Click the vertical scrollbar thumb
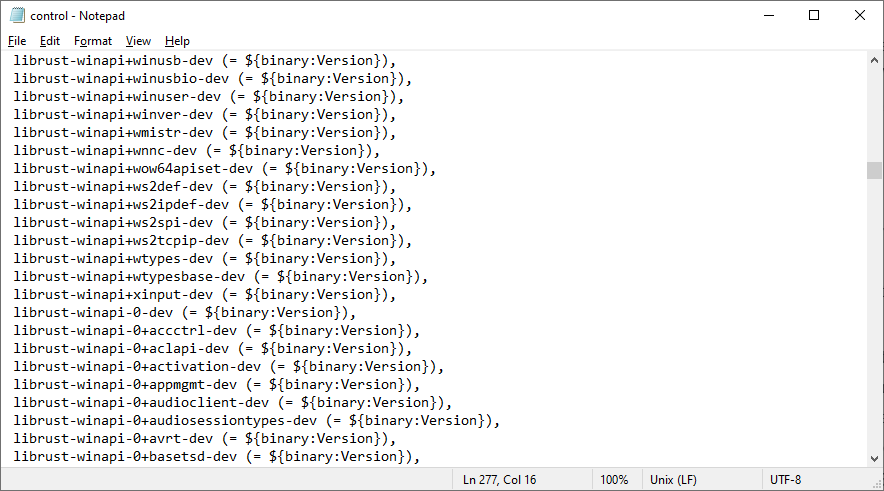This screenshot has height=491, width=884. pyautogui.click(x=874, y=170)
